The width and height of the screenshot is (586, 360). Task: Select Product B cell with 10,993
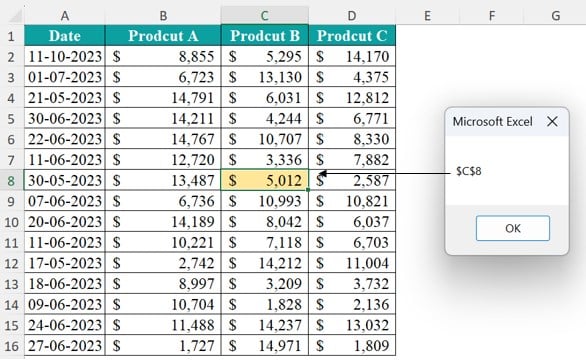click(265, 201)
